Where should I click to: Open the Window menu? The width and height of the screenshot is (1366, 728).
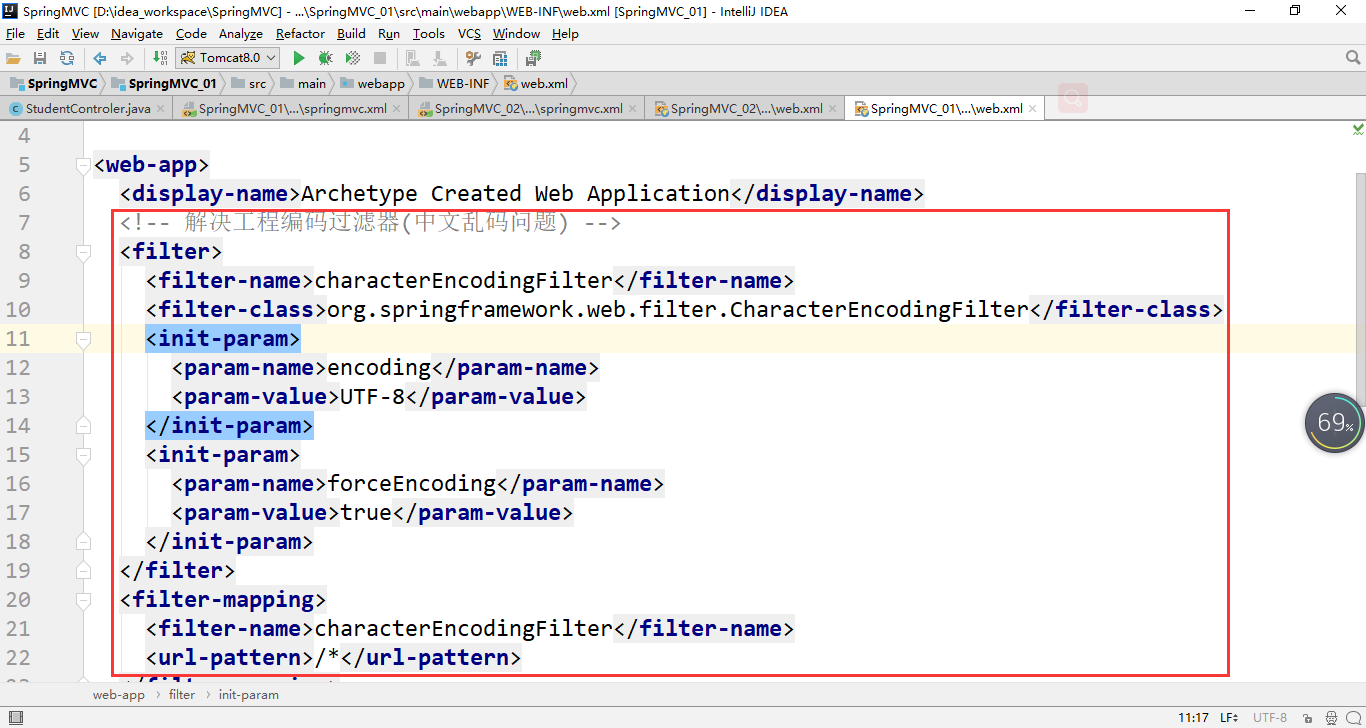(x=516, y=33)
